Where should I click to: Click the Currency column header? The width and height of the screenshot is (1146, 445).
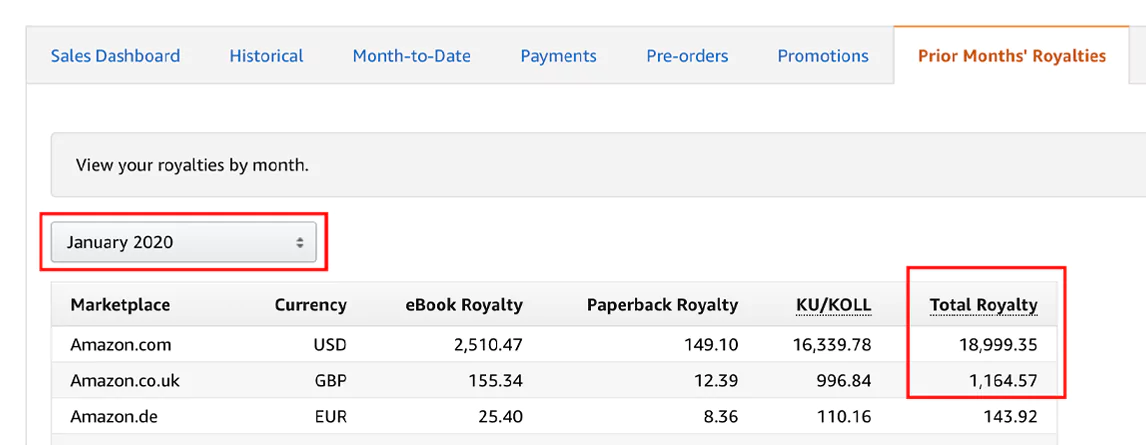point(311,305)
